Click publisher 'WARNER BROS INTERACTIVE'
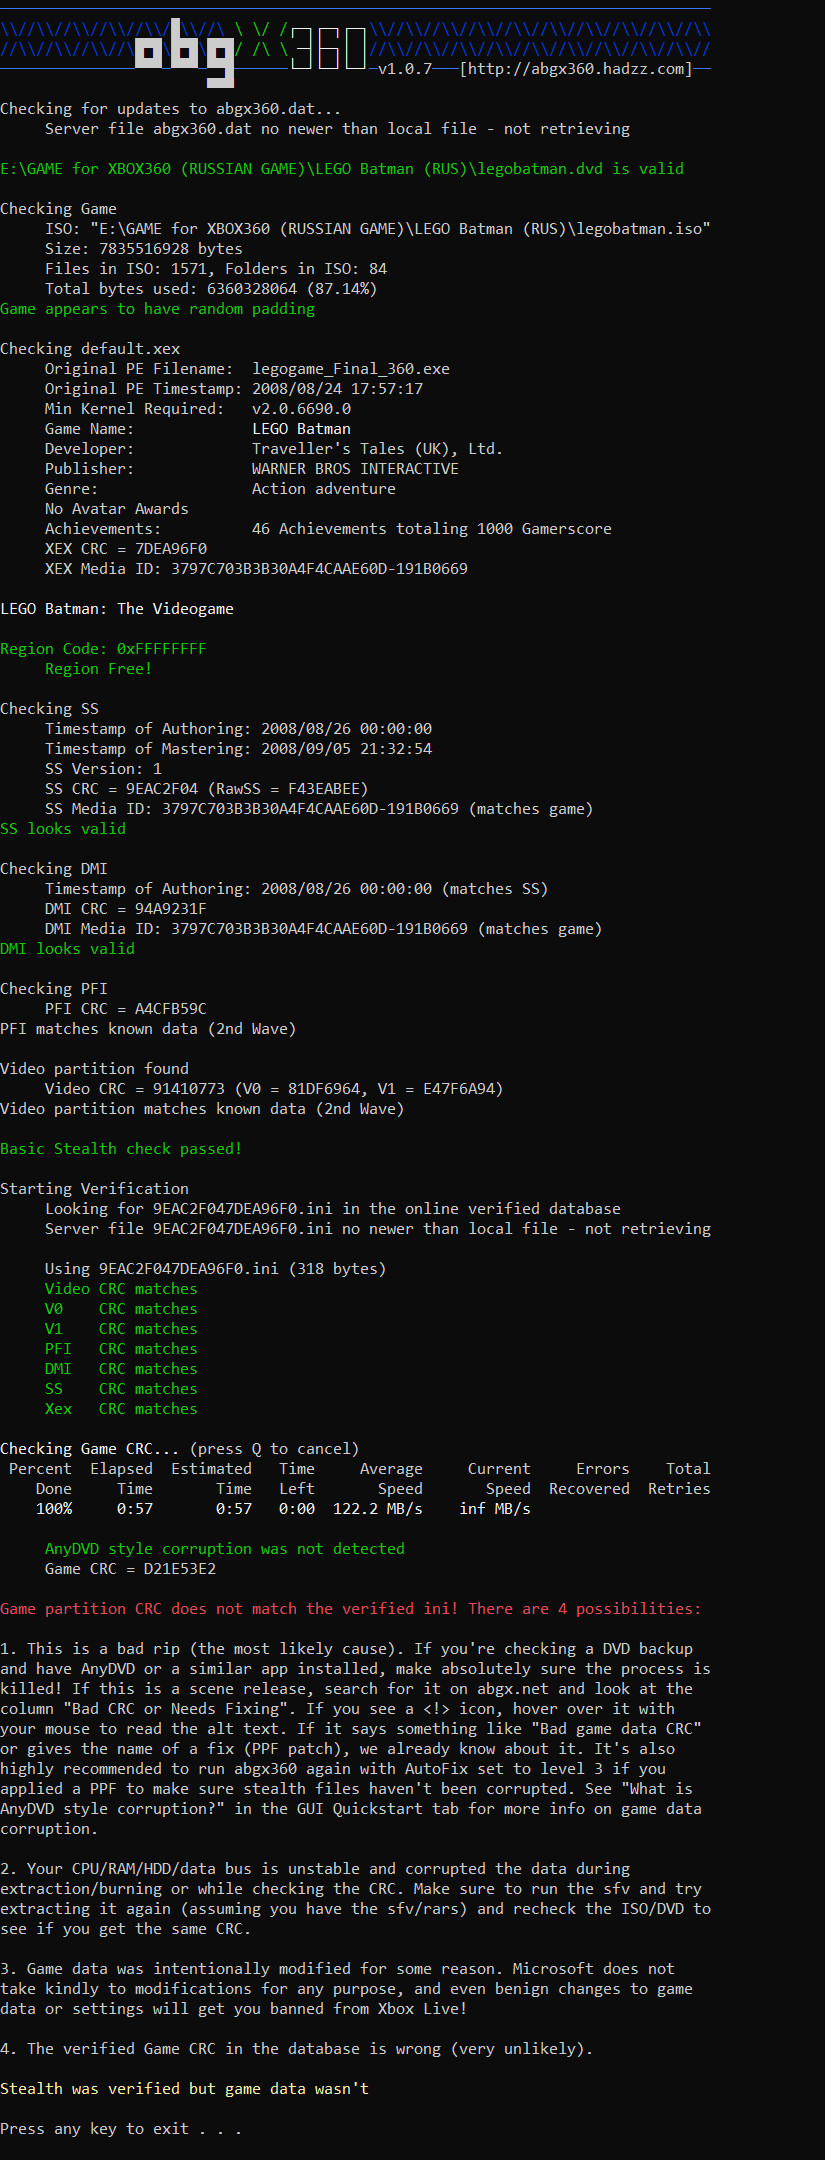This screenshot has height=2160, width=825. coord(356,469)
